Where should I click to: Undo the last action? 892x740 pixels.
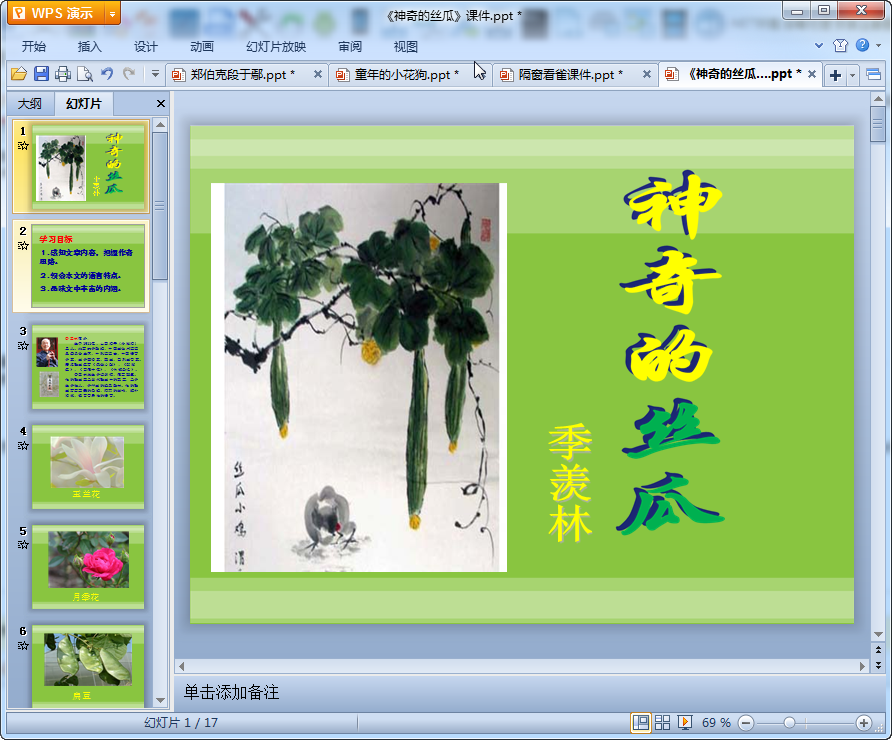pos(107,73)
